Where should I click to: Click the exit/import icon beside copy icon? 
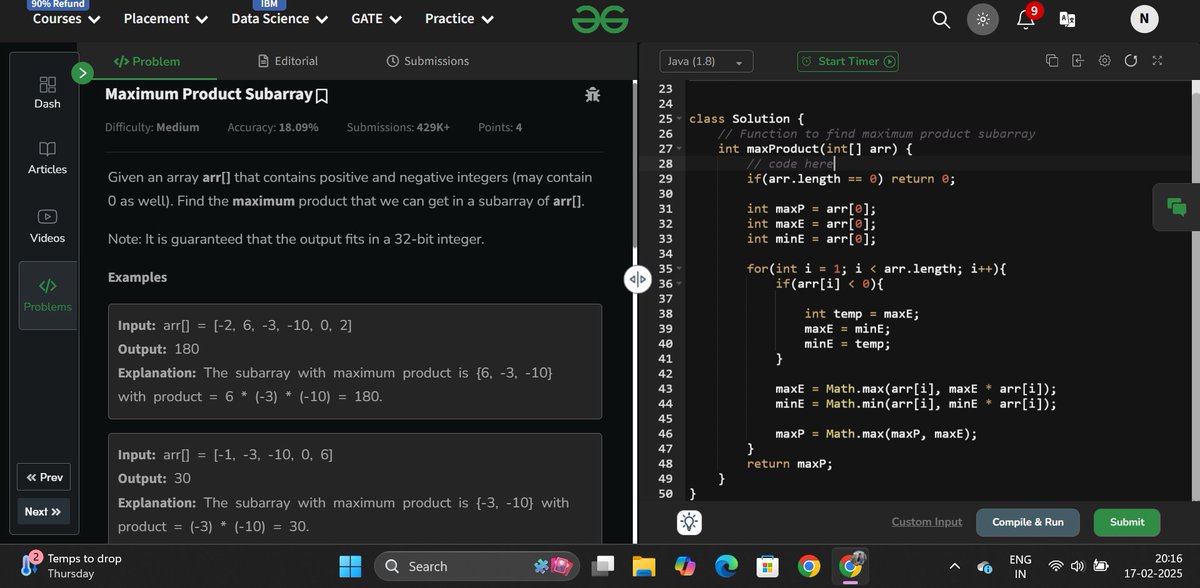click(x=1077, y=61)
